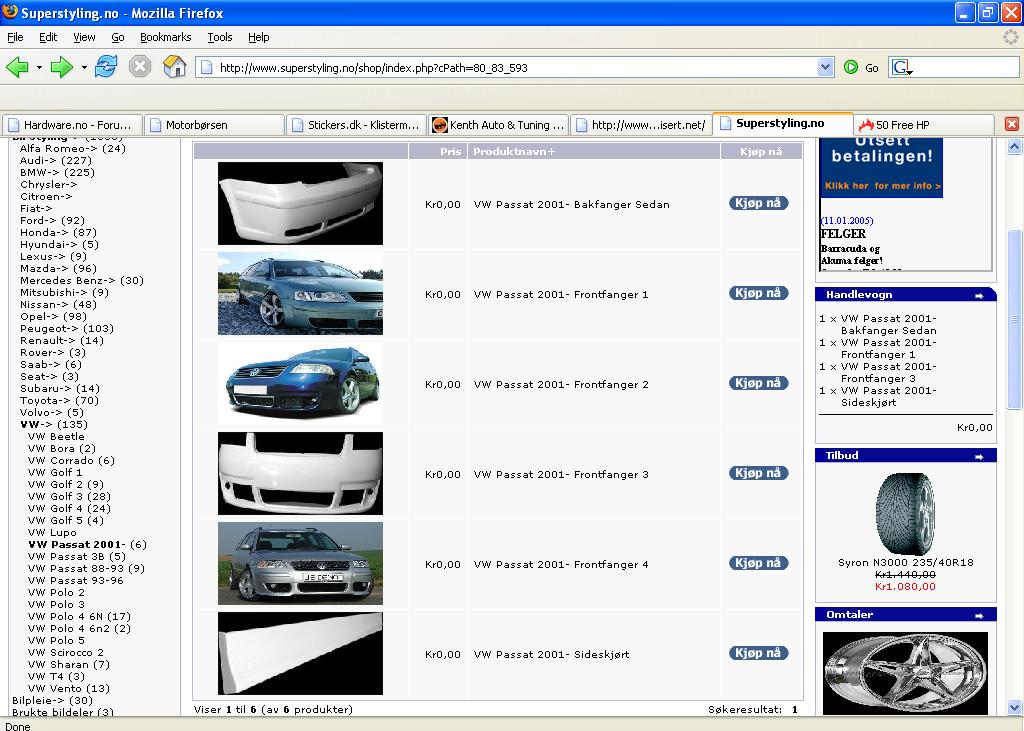
Task: Open the VW Passat 2001- Frontfanger 1 link
Action: pyautogui.click(x=561, y=295)
